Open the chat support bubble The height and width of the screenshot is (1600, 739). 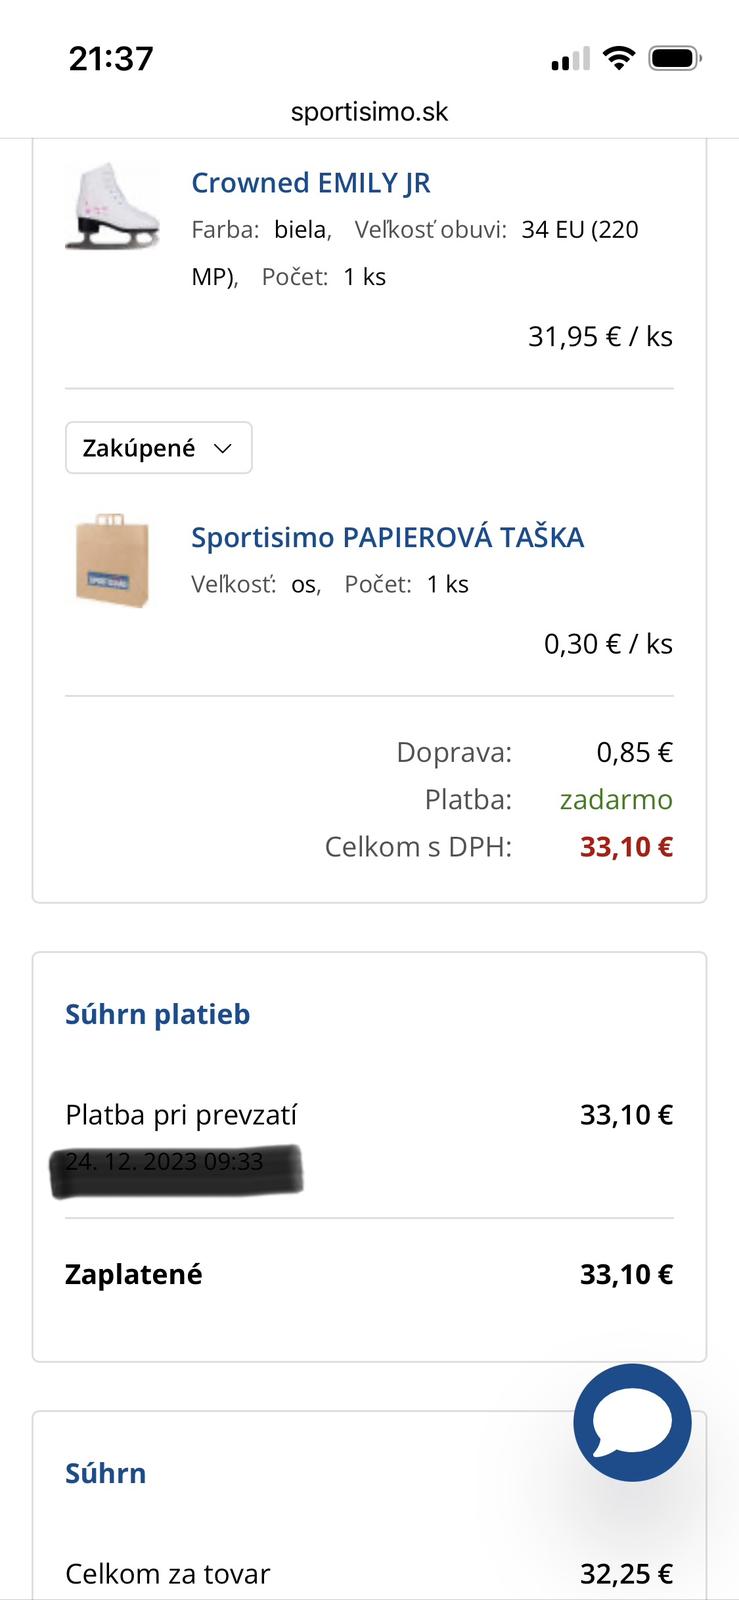[x=632, y=1422]
